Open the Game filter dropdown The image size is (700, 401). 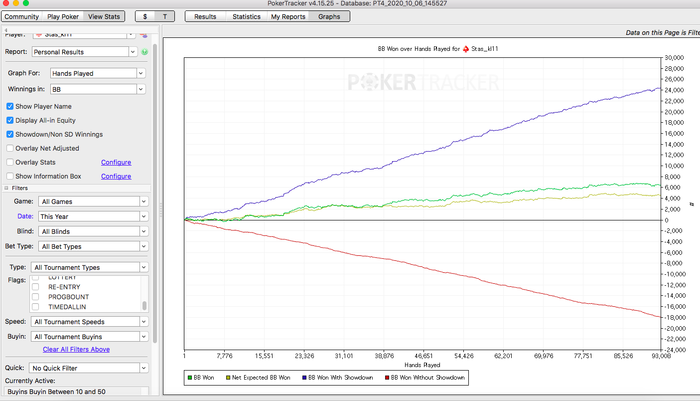143,201
